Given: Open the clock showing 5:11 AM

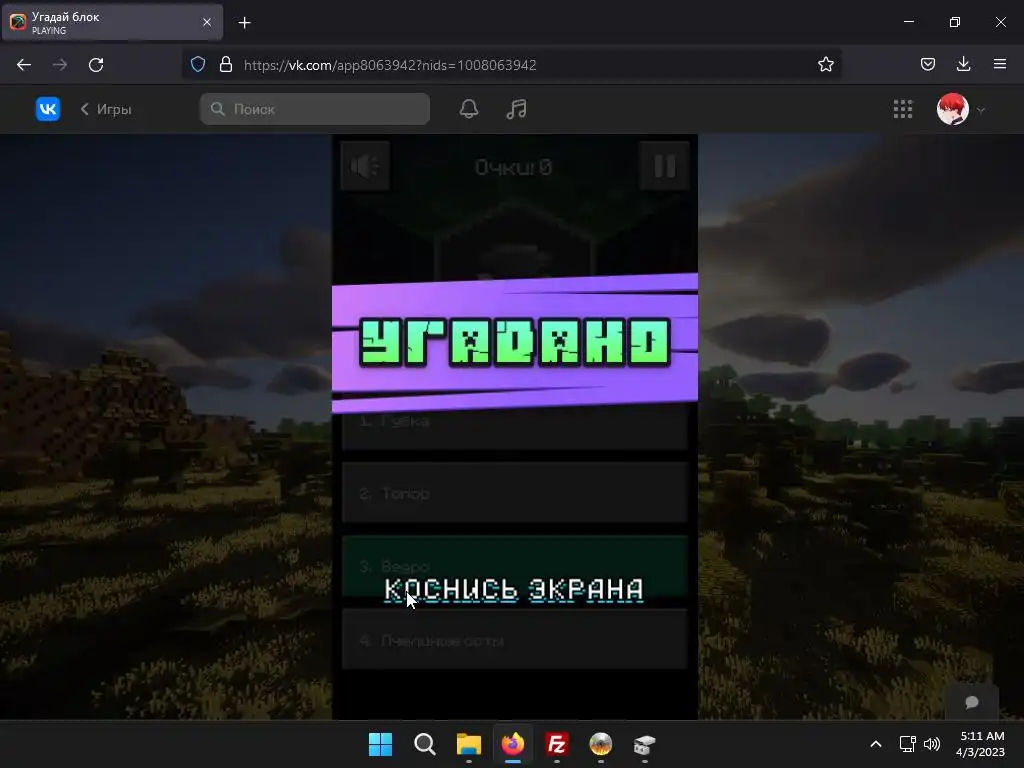Looking at the screenshot, I should (980, 744).
